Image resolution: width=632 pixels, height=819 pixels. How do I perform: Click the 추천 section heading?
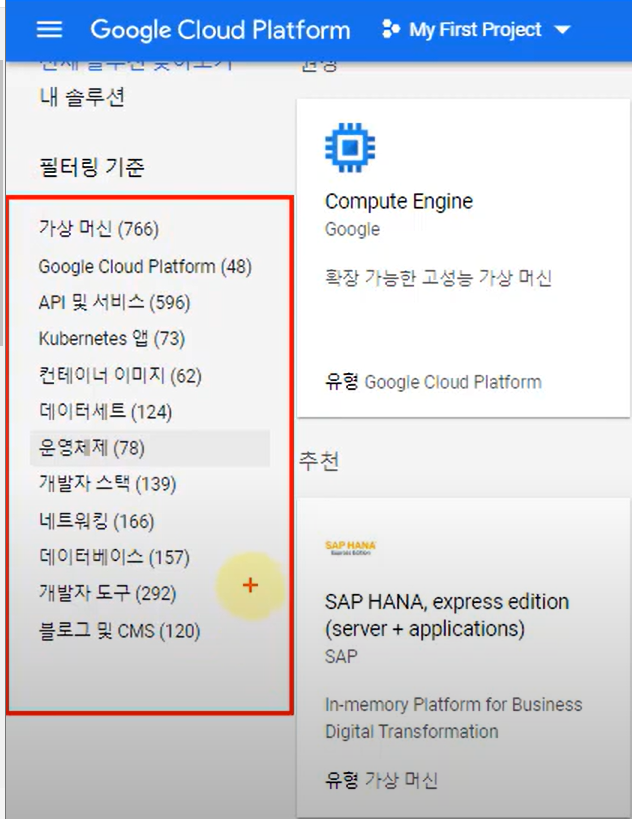(x=319, y=461)
